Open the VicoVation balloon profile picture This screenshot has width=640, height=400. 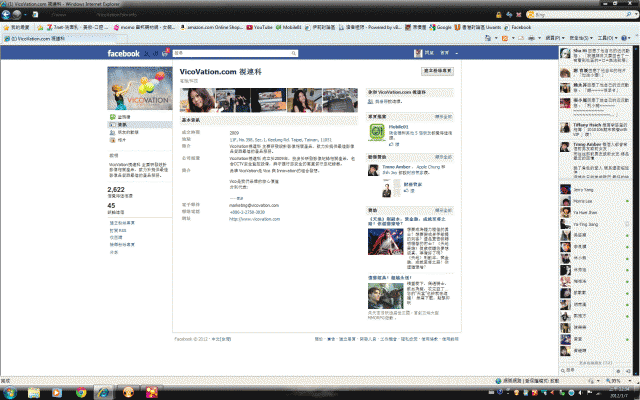(x=140, y=88)
